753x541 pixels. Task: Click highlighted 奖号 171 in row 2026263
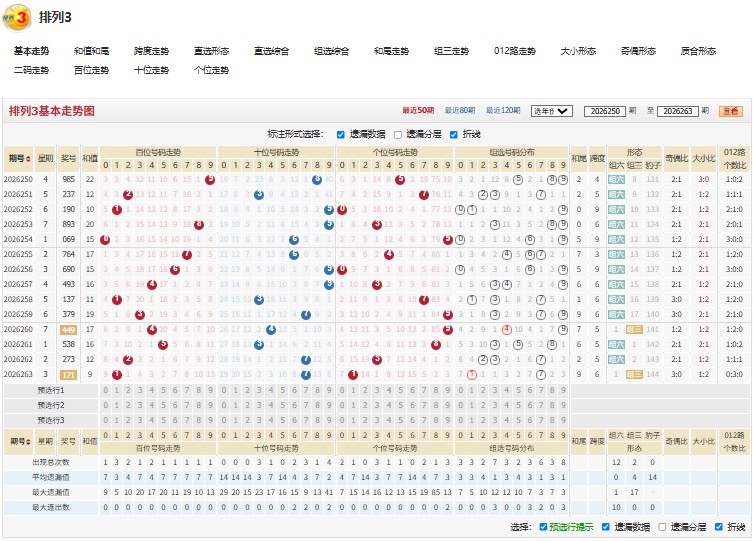68,375
